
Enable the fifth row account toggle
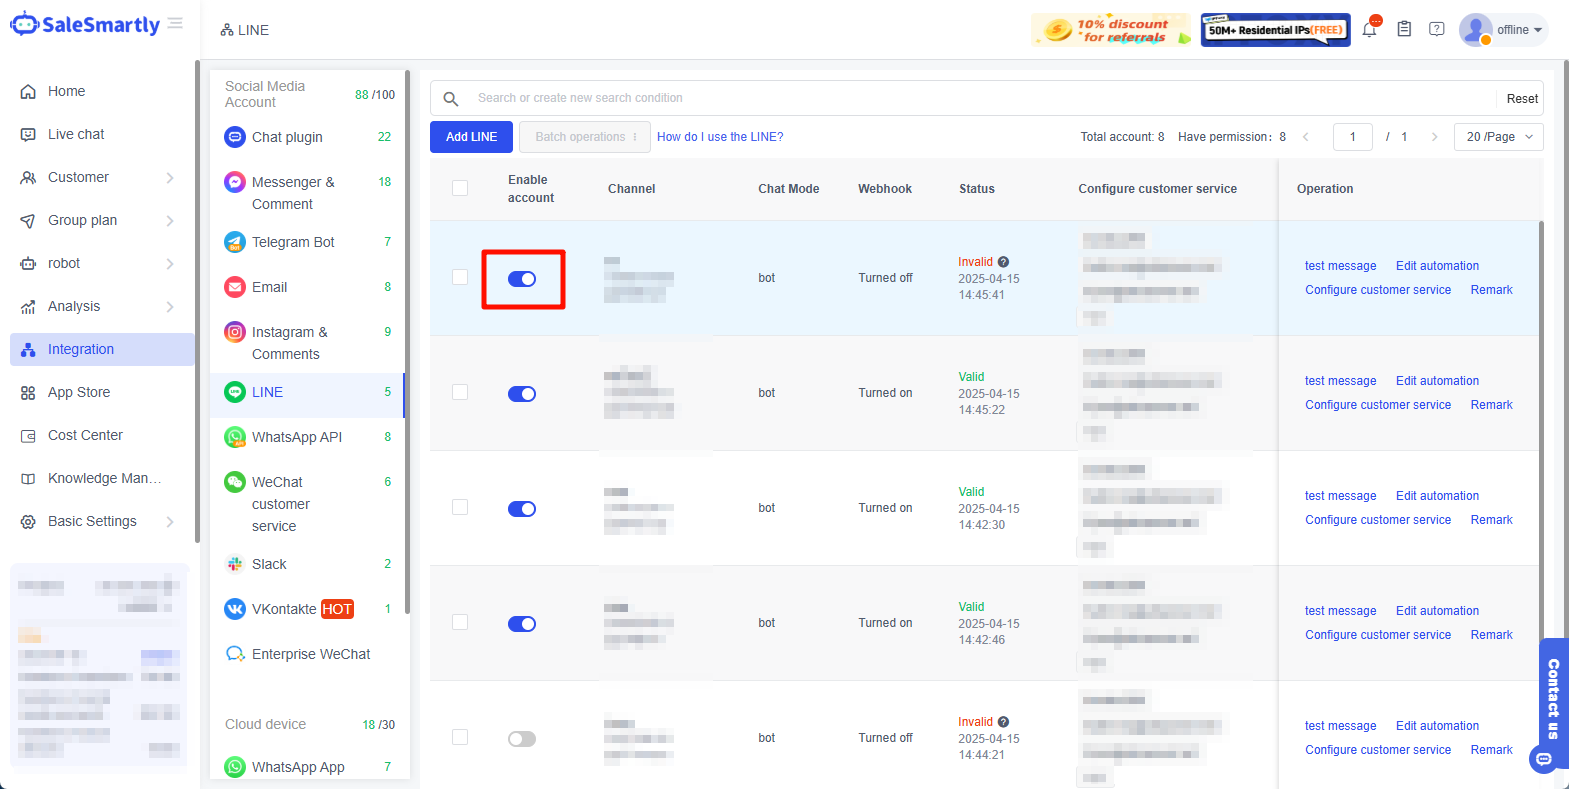click(522, 739)
